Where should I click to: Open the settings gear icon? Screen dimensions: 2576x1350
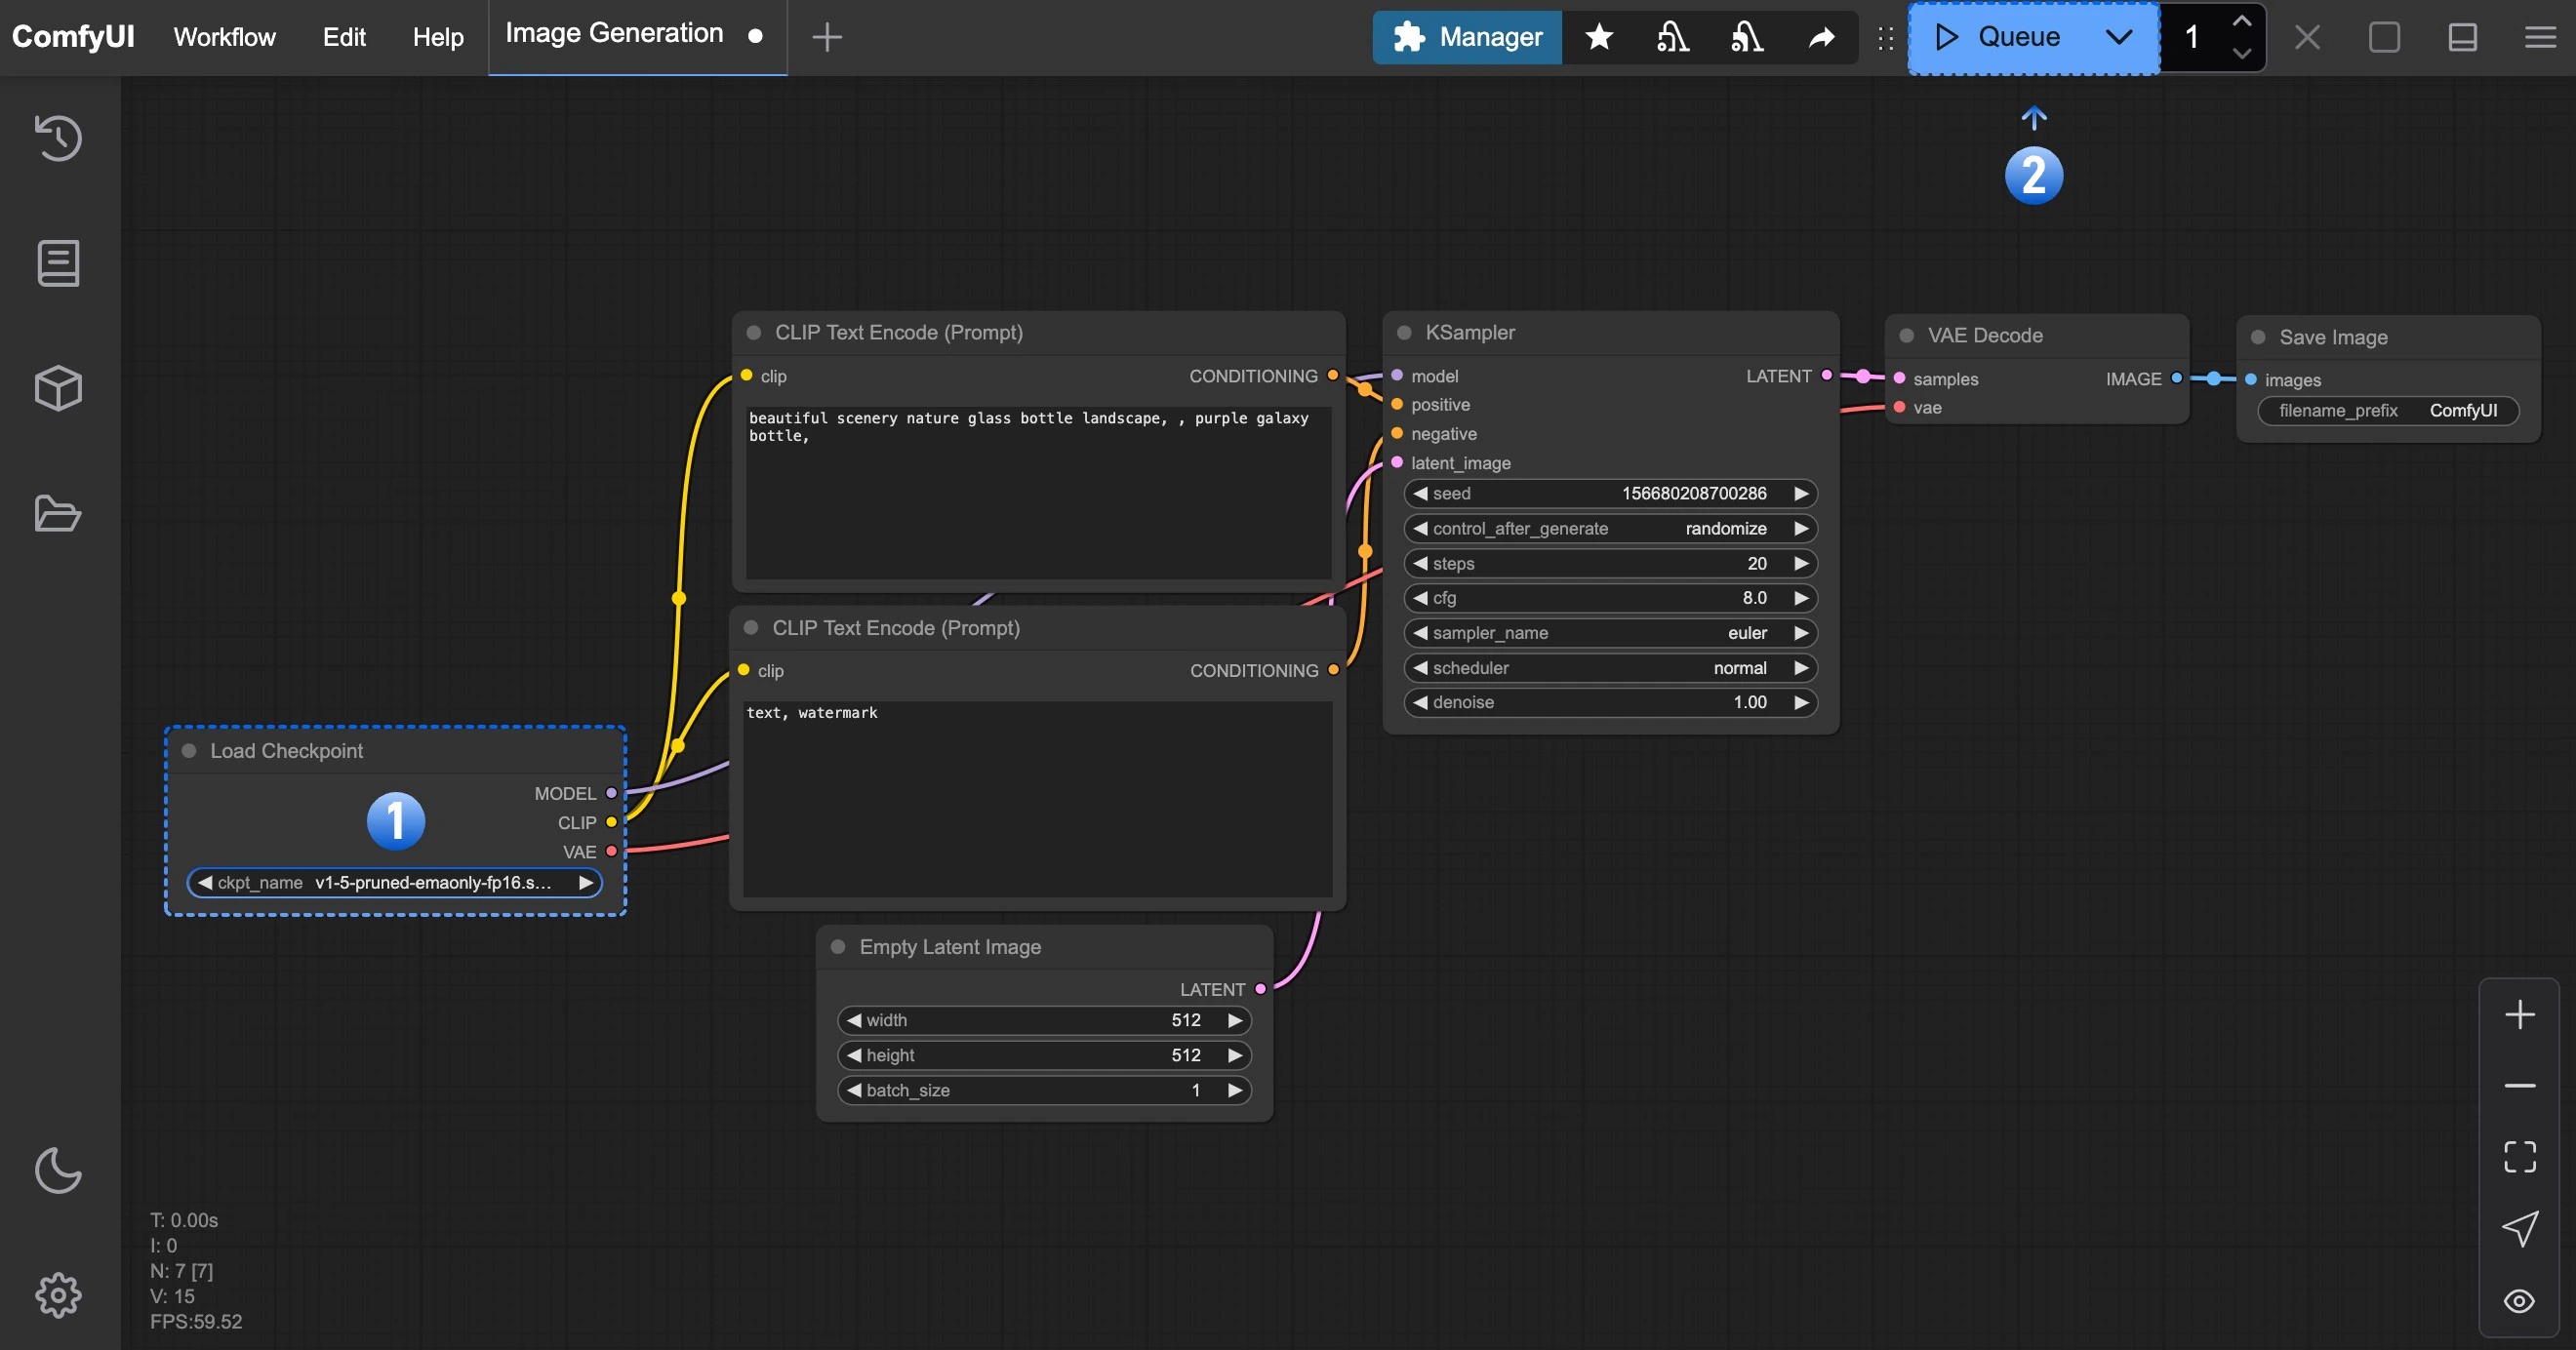point(58,1295)
